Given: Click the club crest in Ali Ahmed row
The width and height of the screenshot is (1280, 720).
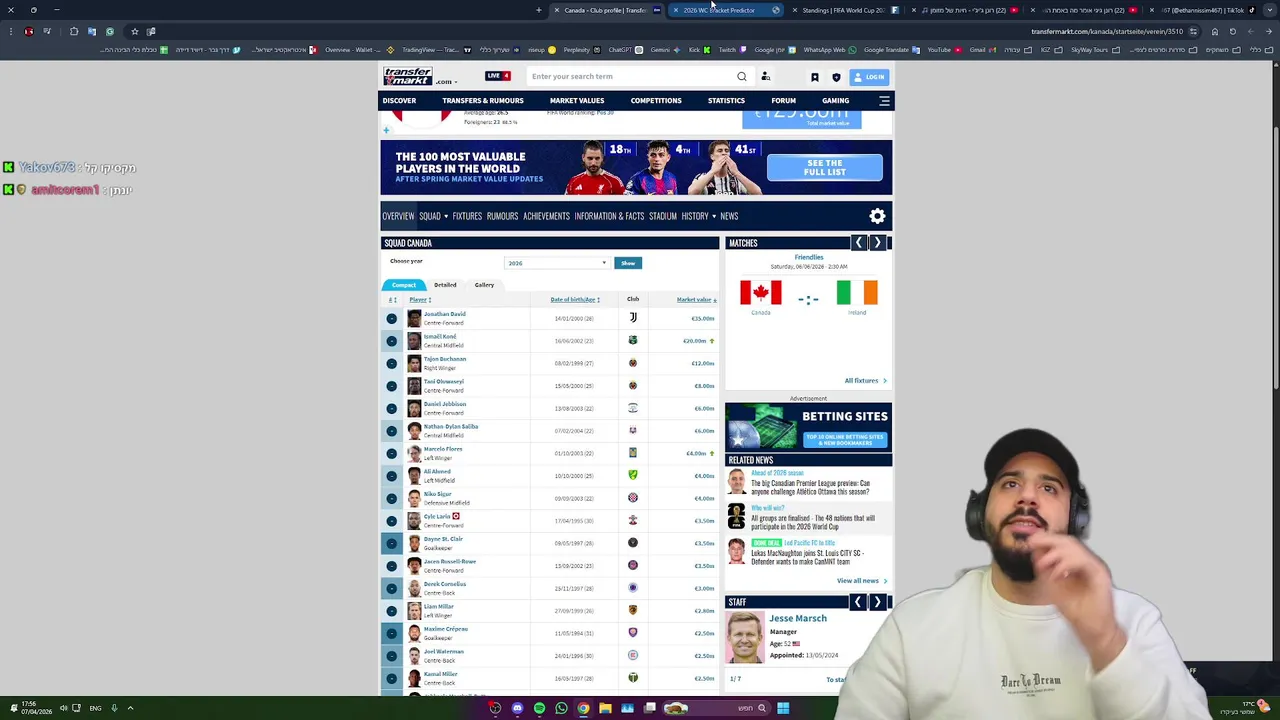Looking at the screenshot, I should click(633, 475).
